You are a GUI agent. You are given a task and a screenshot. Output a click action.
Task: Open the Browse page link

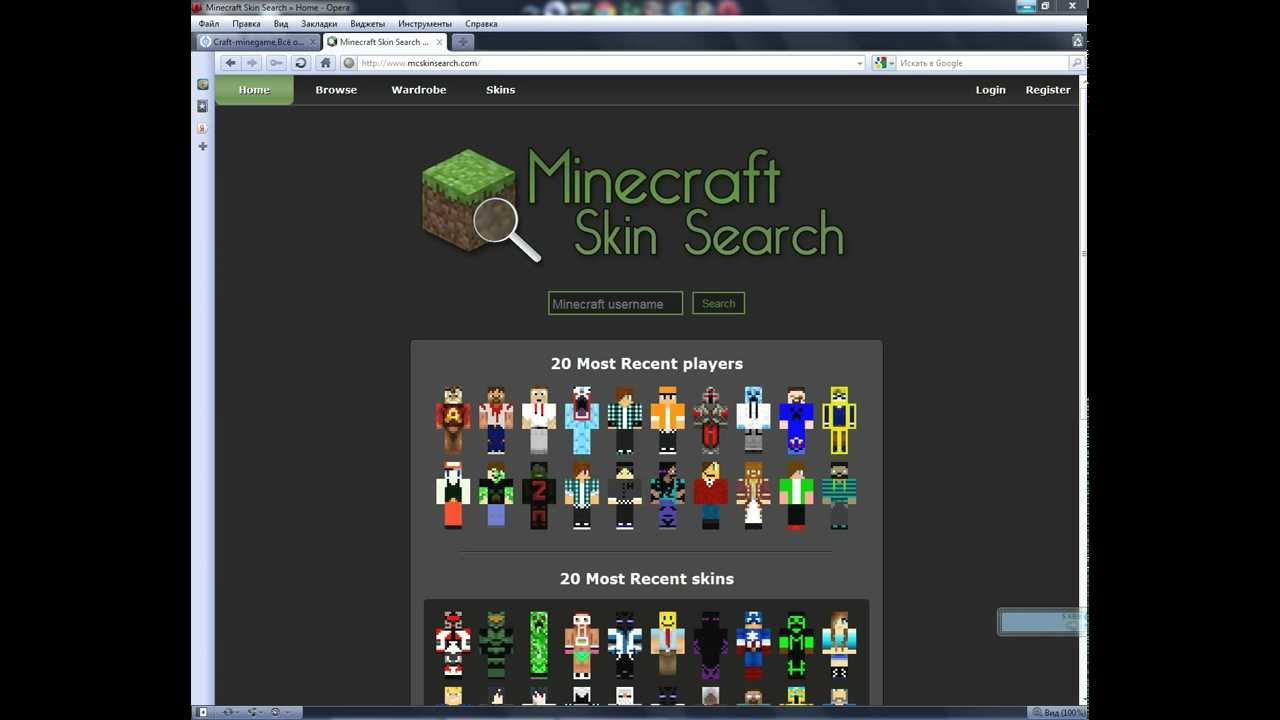pyautogui.click(x=336, y=90)
